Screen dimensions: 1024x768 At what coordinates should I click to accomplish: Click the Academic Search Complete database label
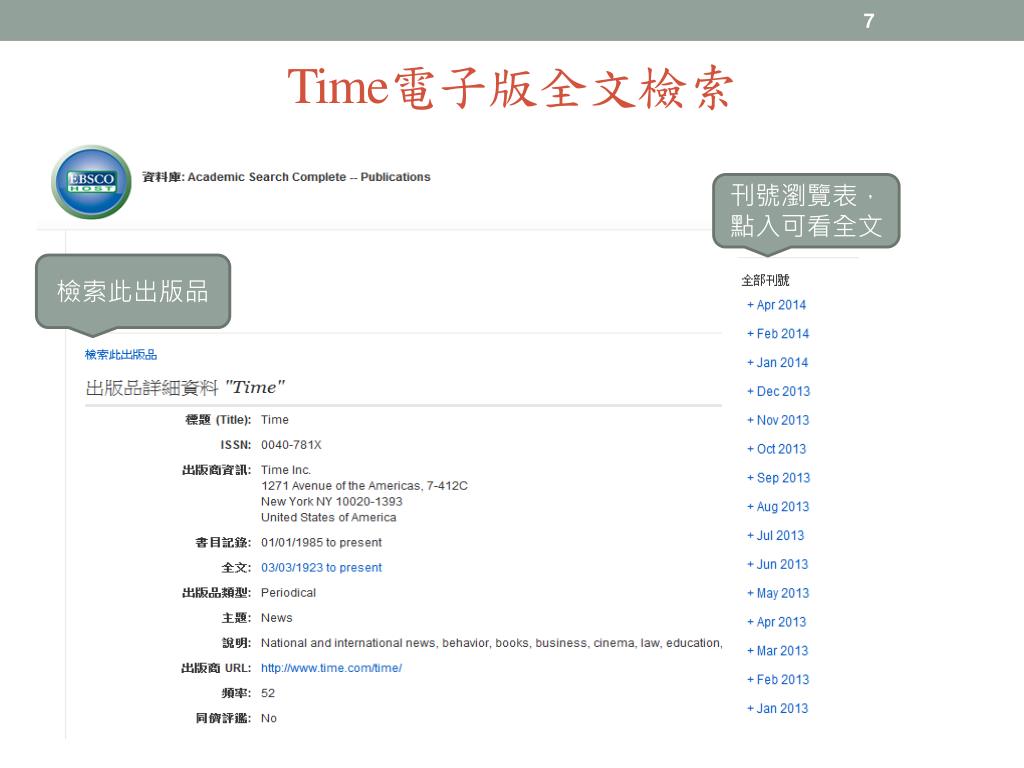[286, 177]
